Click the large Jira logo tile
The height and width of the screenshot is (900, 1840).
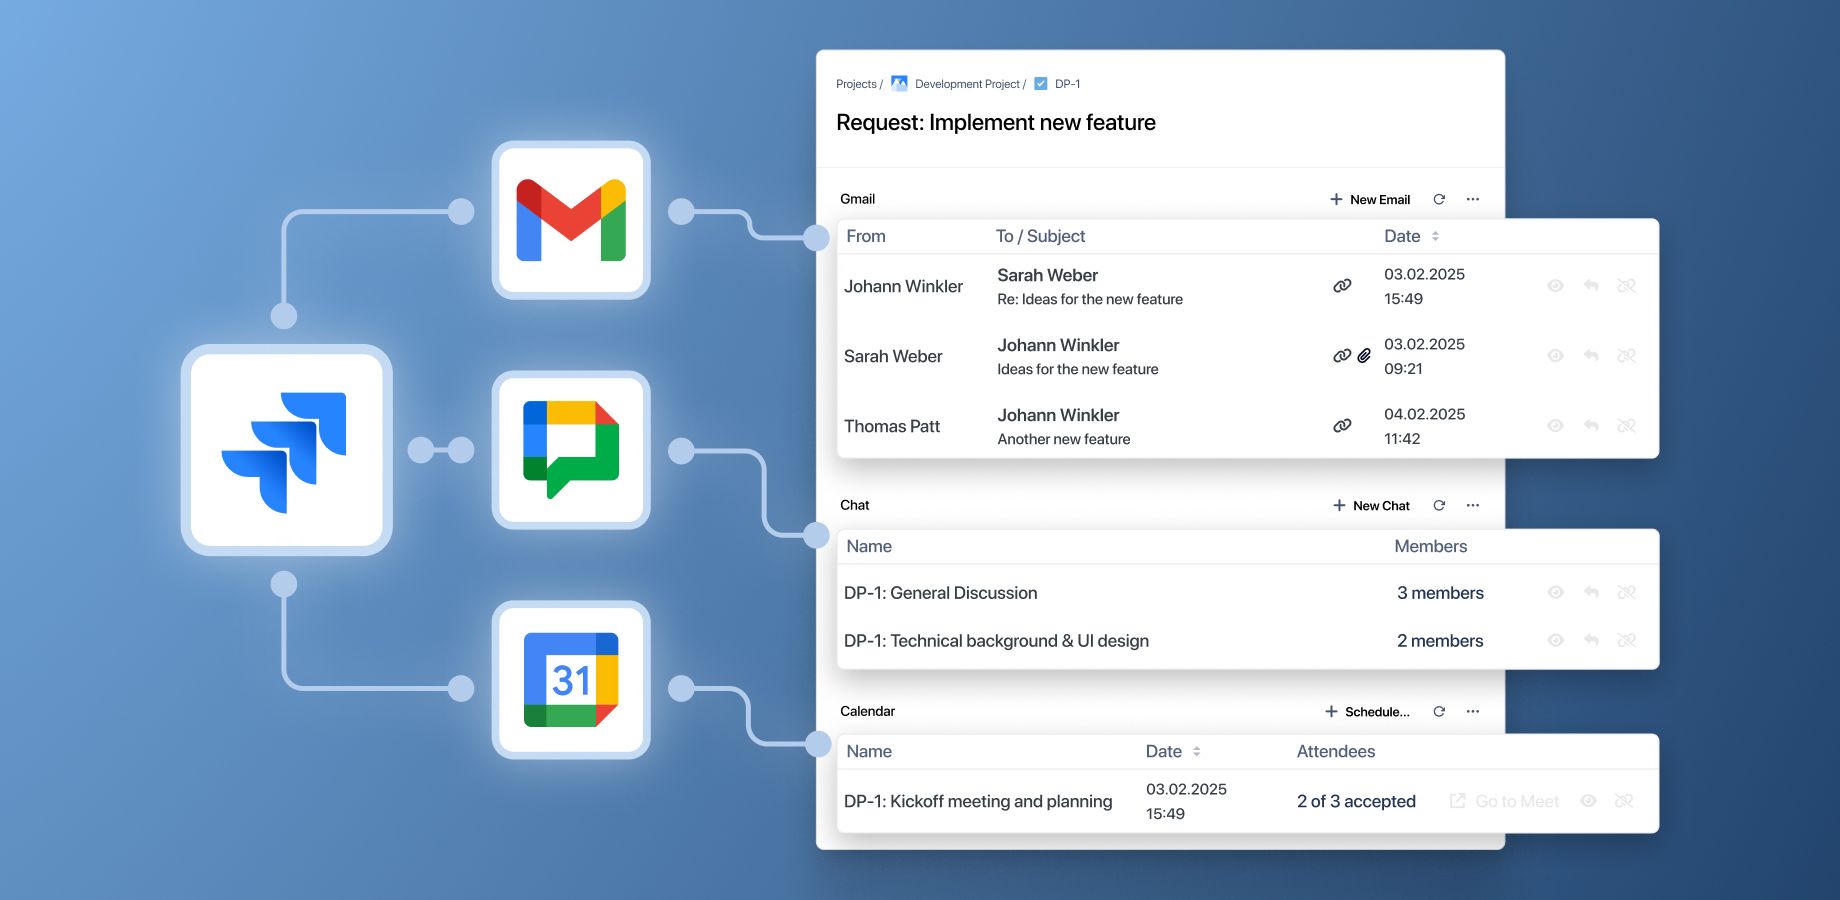287,450
